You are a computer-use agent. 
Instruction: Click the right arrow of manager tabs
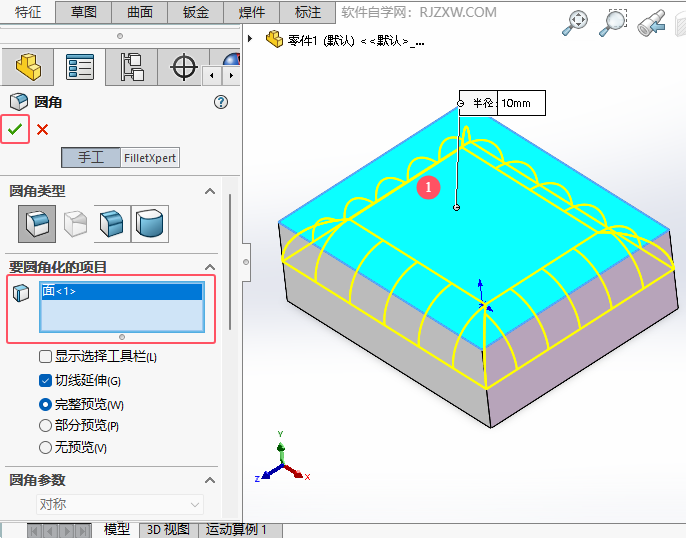coord(231,76)
